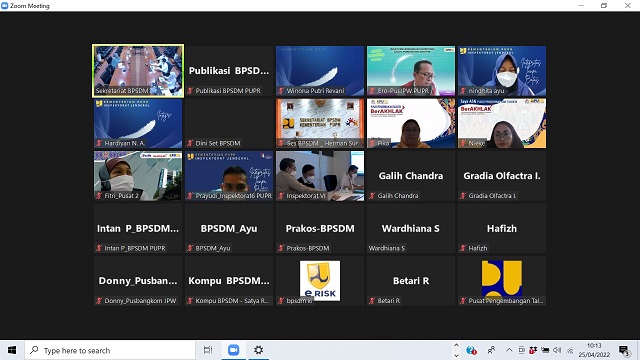This screenshot has width=640, height=360.
Task: Click muted mic icon beside Fika
Action: [372, 143]
